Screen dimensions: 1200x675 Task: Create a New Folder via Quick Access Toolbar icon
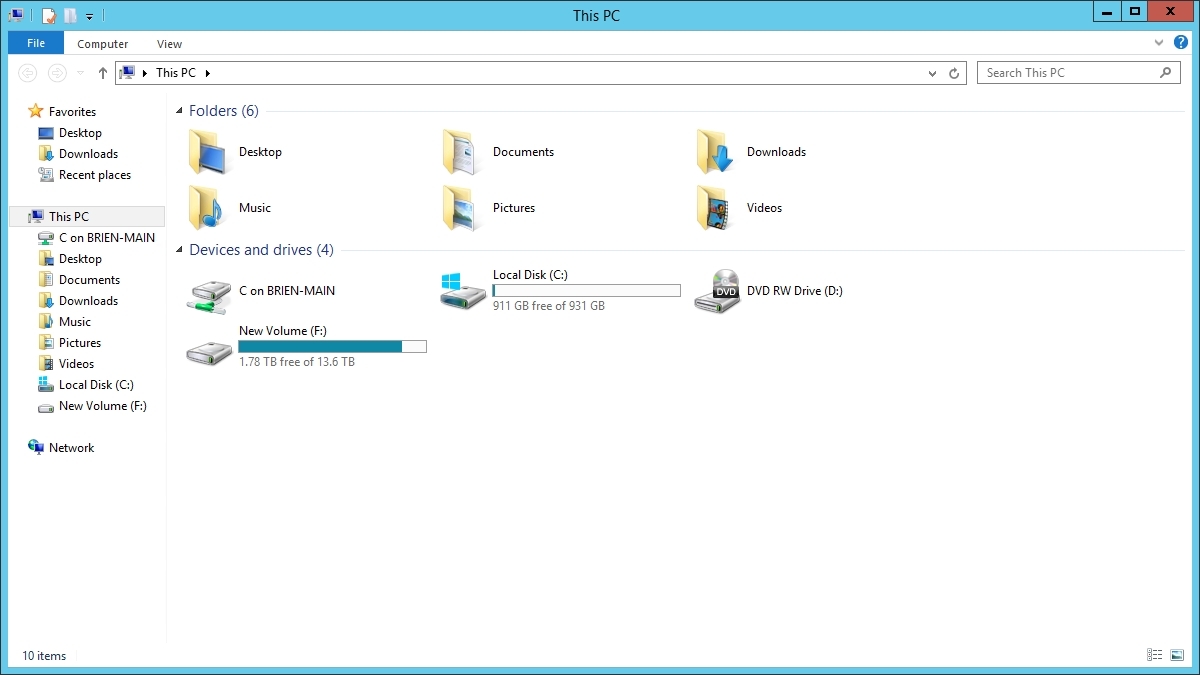(70, 15)
